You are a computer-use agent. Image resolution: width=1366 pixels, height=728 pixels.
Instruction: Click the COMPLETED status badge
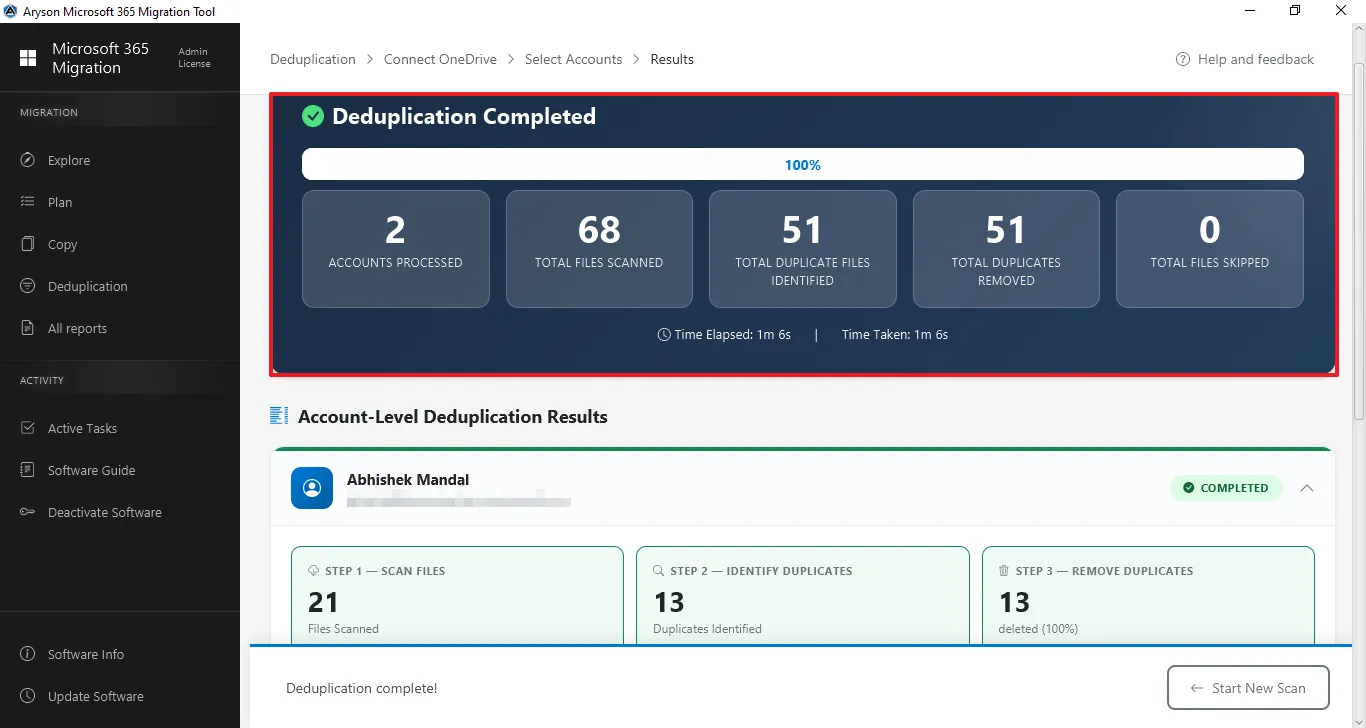[x=1226, y=488]
